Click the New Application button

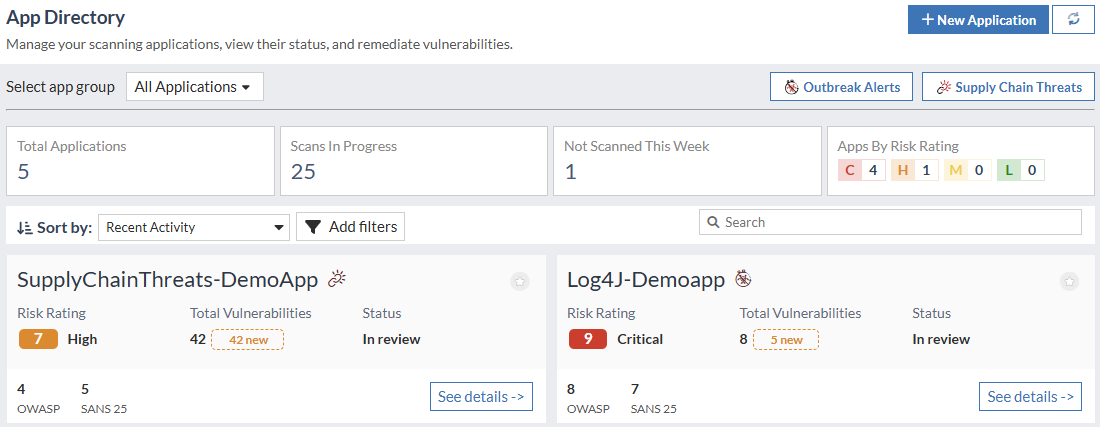click(979, 20)
